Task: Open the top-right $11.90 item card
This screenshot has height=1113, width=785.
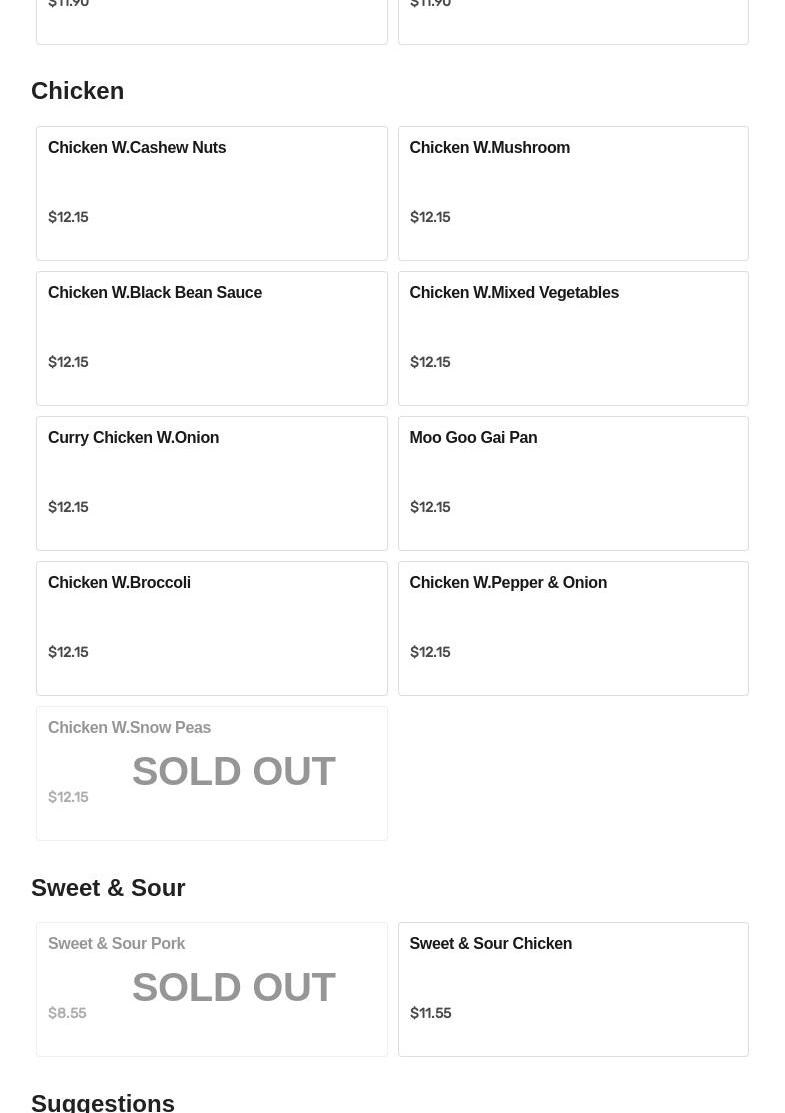Action: [573, 22]
